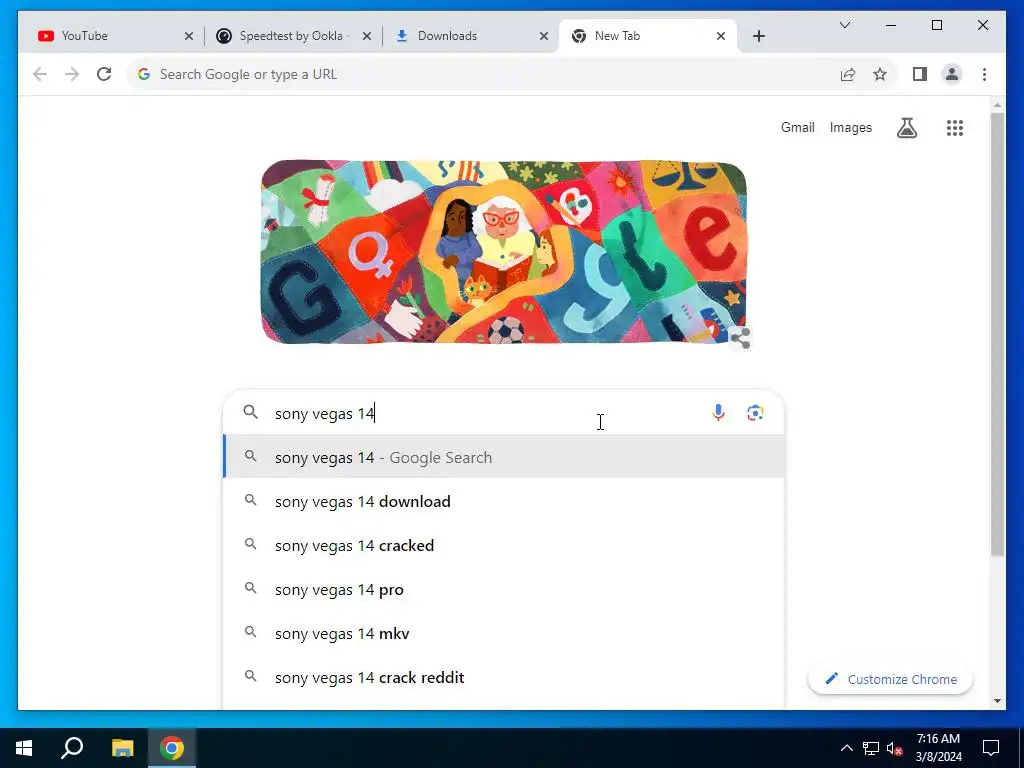The height and width of the screenshot is (768, 1024).
Task: Share the Google Doodle
Action: click(x=740, y=338)
